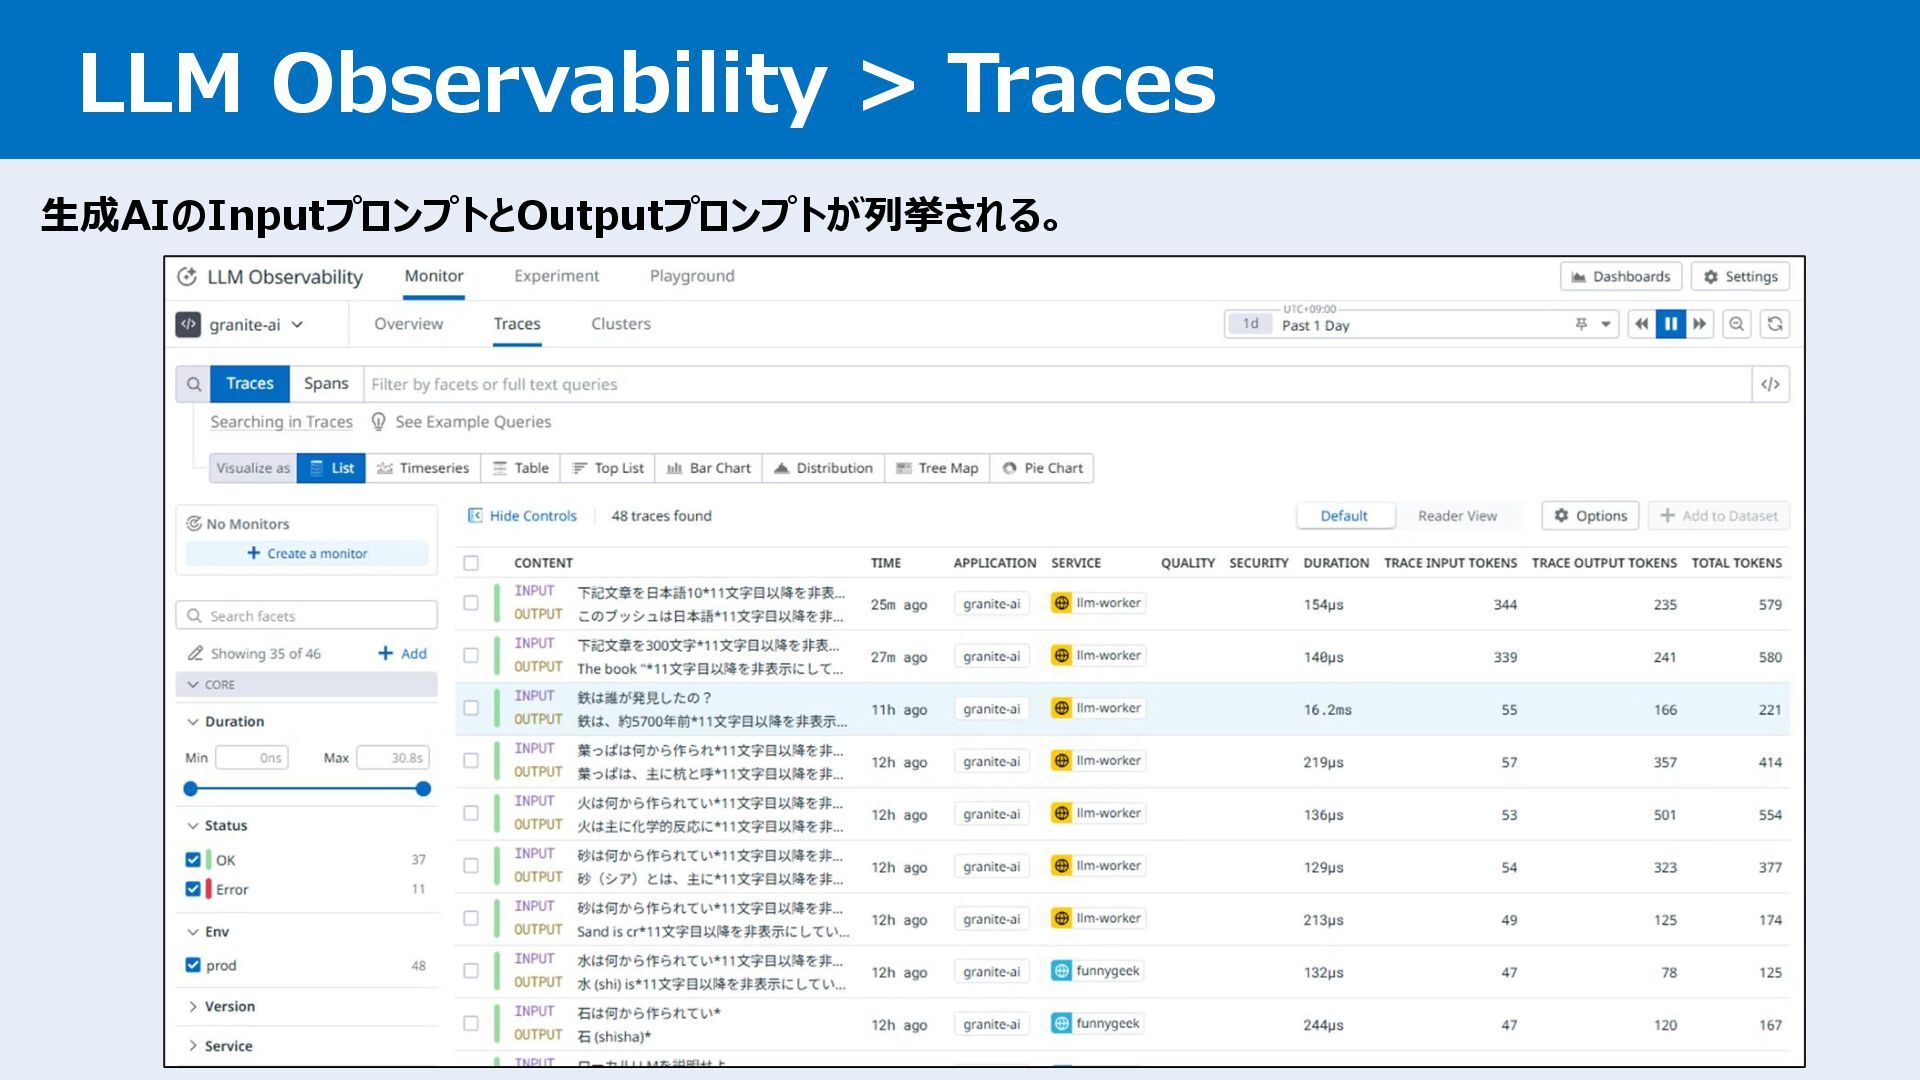Uncheck the Error status checkbox
1920x1080 pixels.
point(193,889)
